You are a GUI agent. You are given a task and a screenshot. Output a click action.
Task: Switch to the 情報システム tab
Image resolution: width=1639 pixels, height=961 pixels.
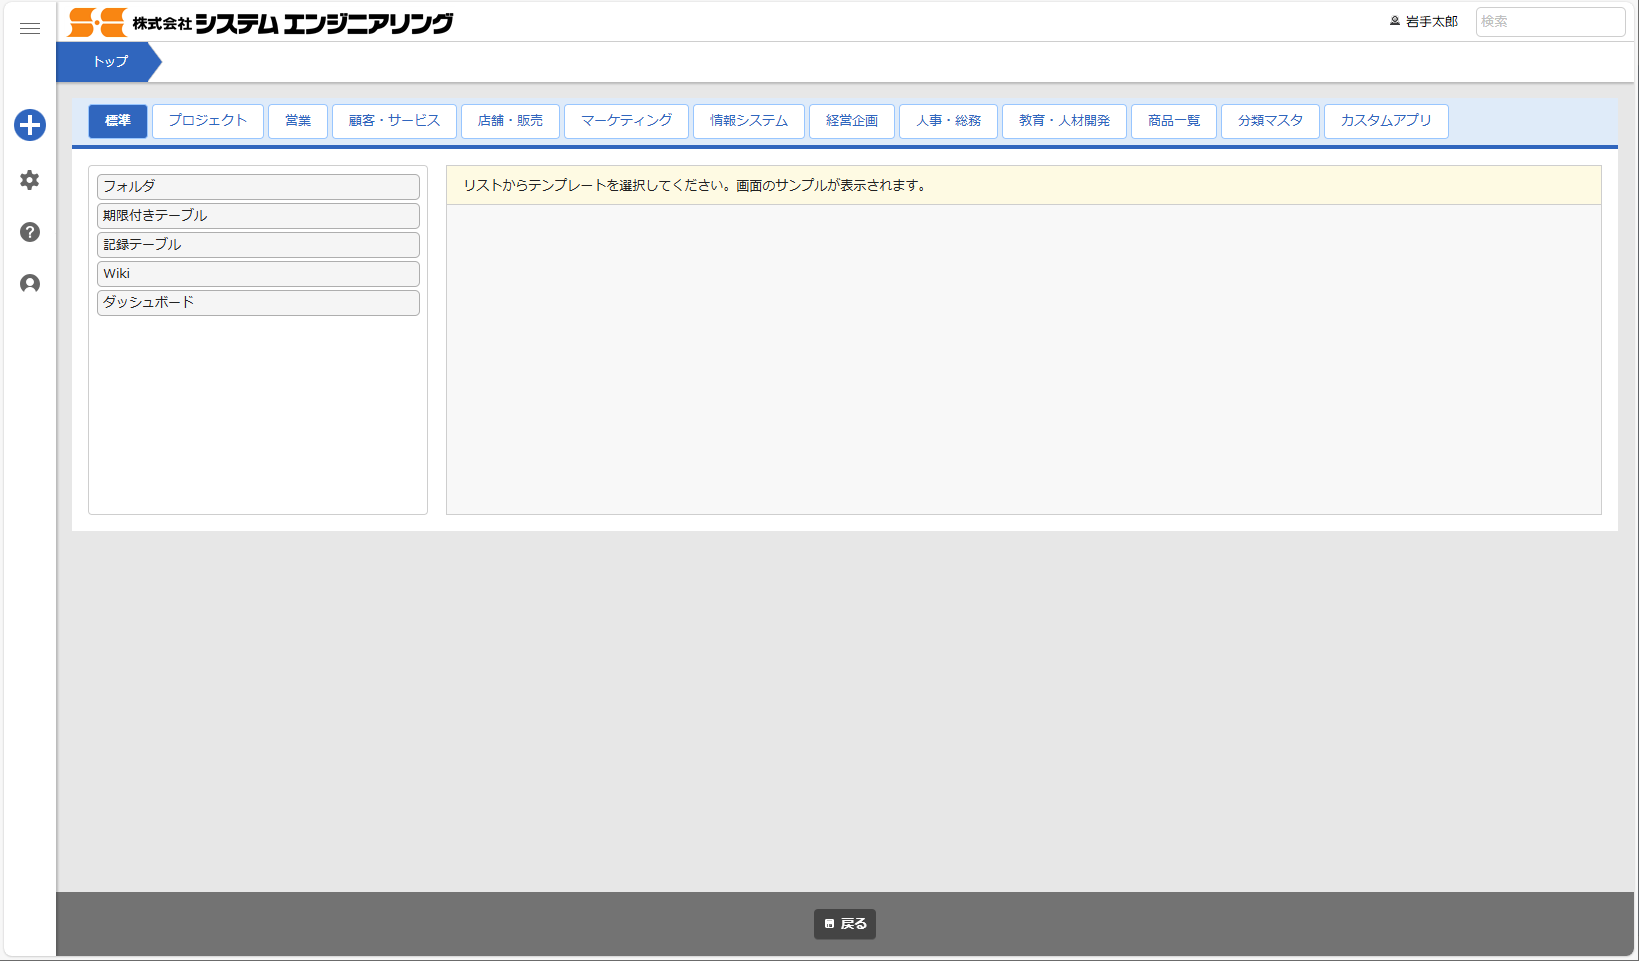click(748, 121)
